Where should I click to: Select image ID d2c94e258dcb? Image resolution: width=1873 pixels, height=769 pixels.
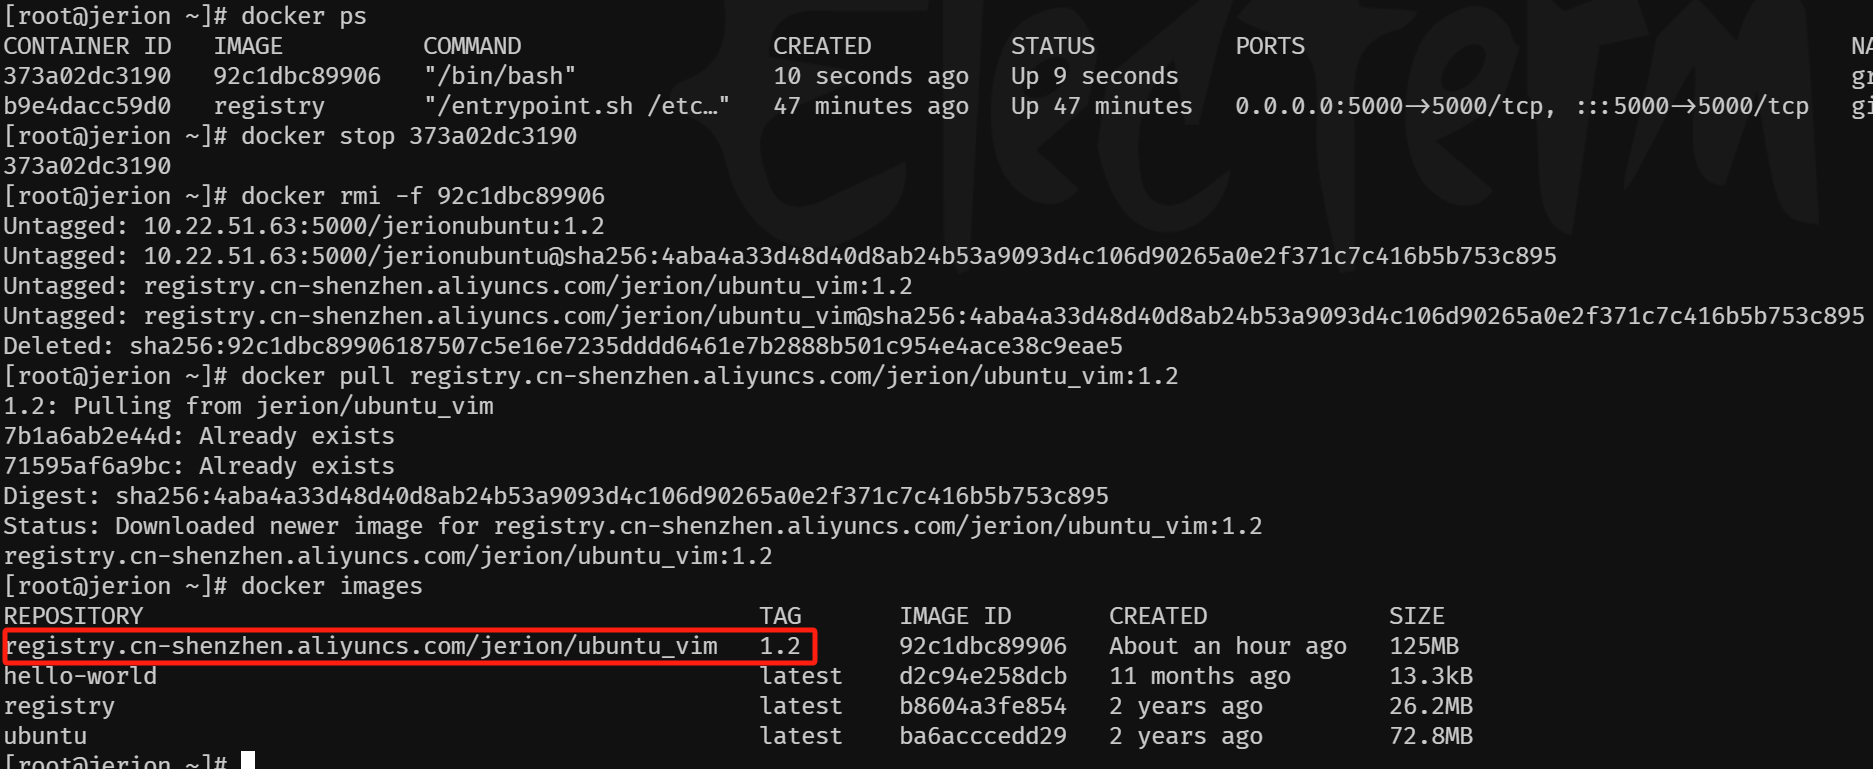tap(983, 676)
